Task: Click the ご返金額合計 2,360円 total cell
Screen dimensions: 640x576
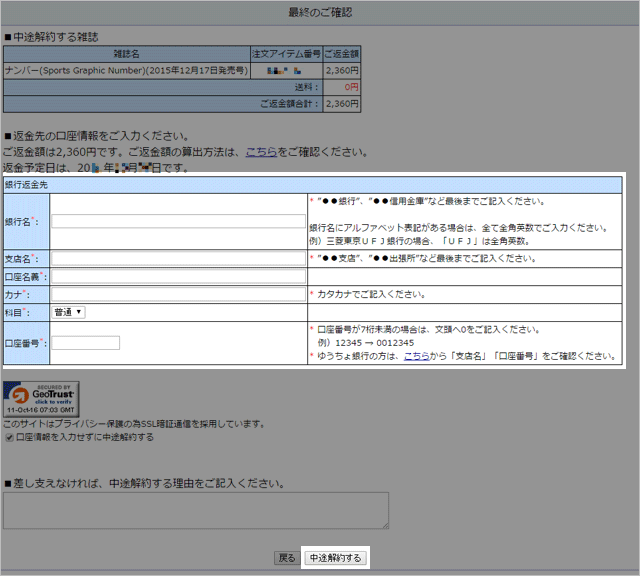Action: click(x=342, y=104)
